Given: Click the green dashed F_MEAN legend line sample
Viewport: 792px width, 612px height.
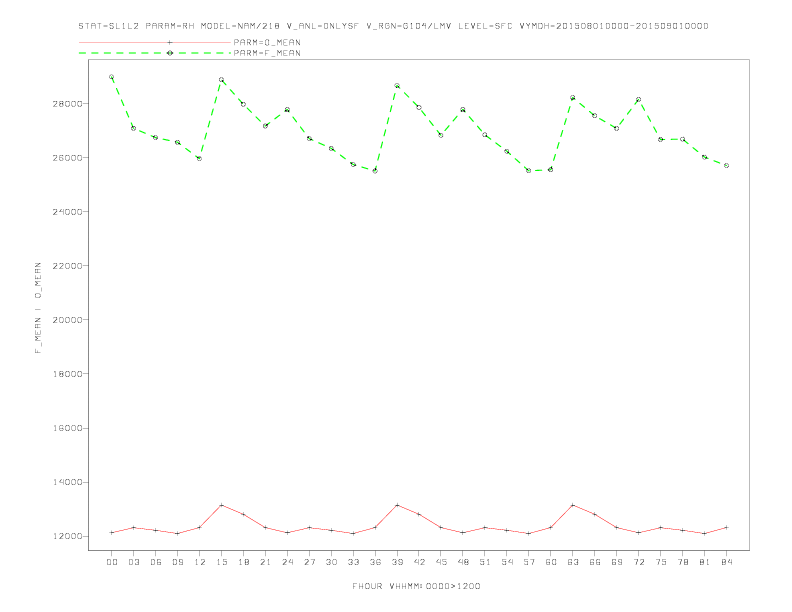Looking at the screenshot, I should [x=155, y=53].
